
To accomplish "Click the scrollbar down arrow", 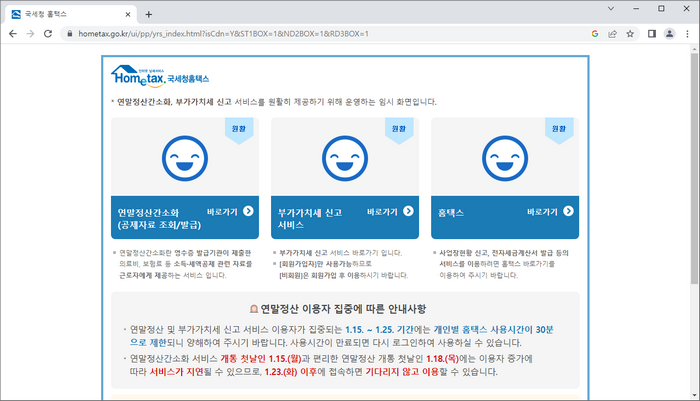I will (x=694, y=396).
